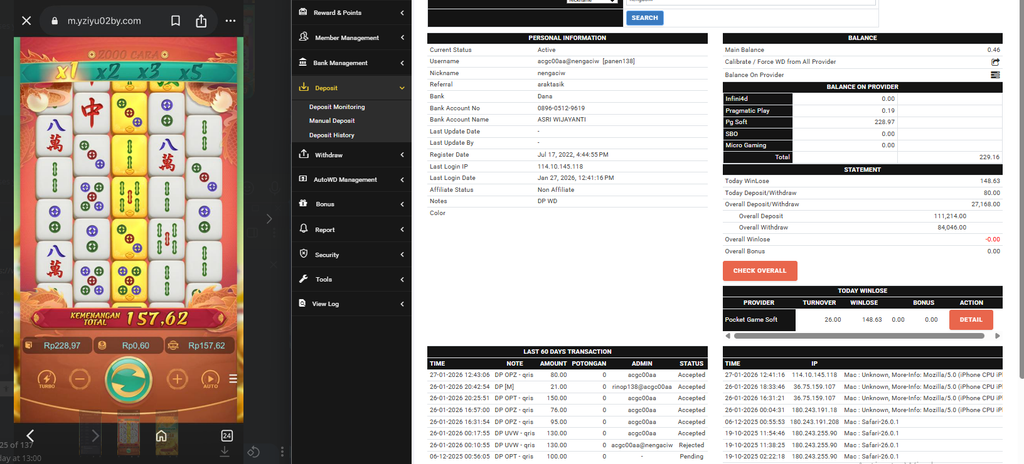
Task: Click the rotate icon below the image viewer
Action: click(x=254, y=452)
